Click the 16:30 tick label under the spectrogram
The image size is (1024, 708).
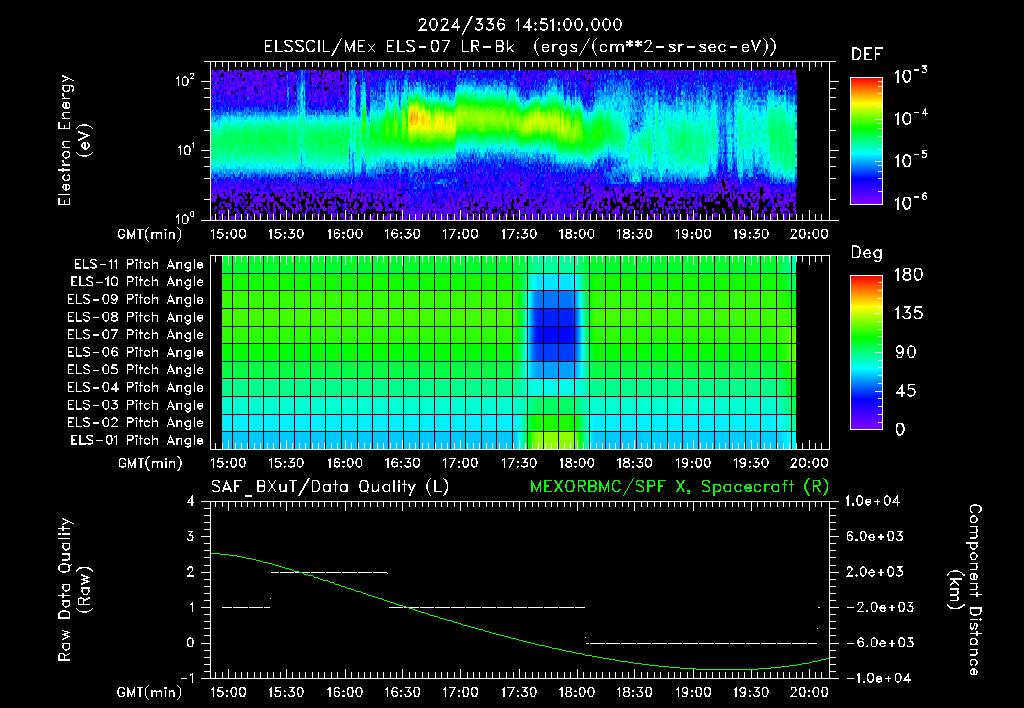(402, 234)
